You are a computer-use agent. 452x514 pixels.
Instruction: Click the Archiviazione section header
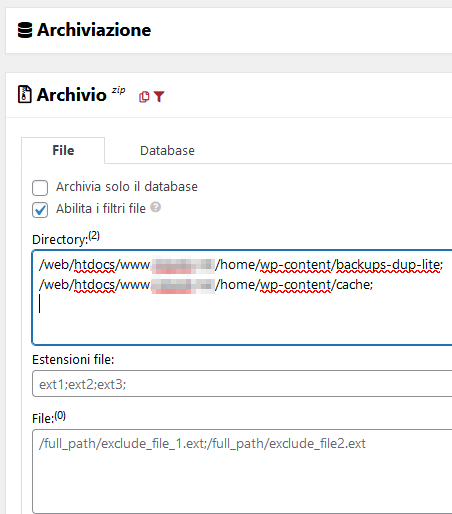tap(94, 30)
